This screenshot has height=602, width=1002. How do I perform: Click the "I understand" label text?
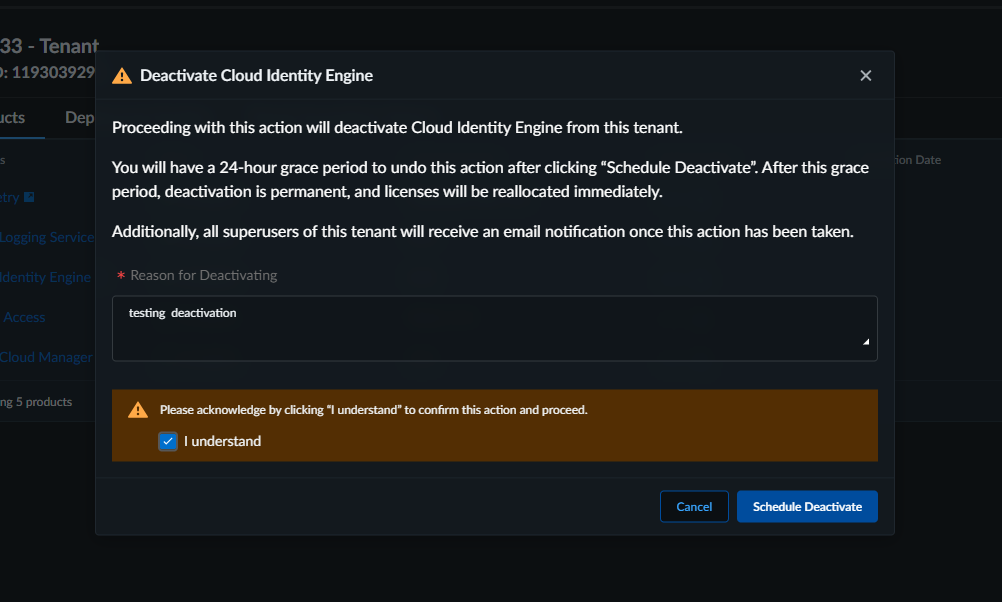[222, 441]
